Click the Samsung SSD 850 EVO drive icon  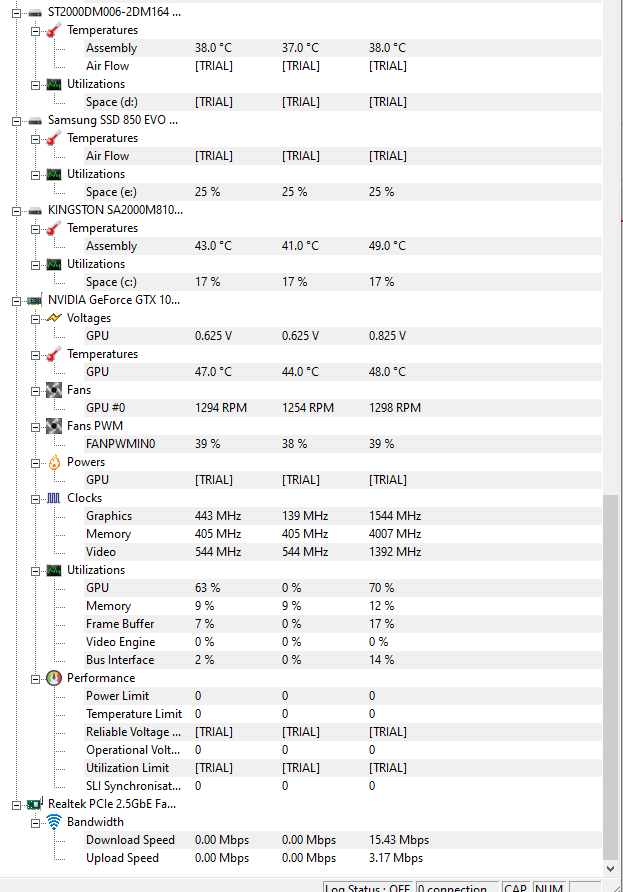point(34,120)
